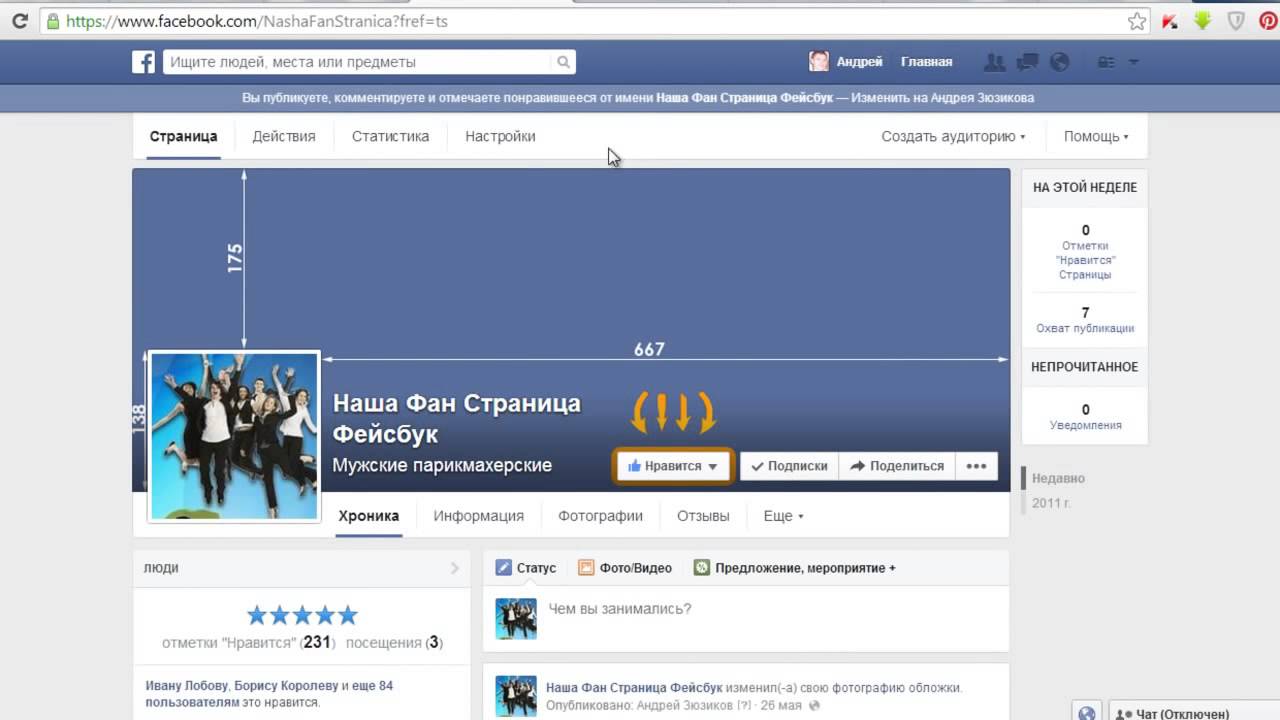Click the Pinterest extension icon
The image size is (1280, 720).
point(1267,20)
